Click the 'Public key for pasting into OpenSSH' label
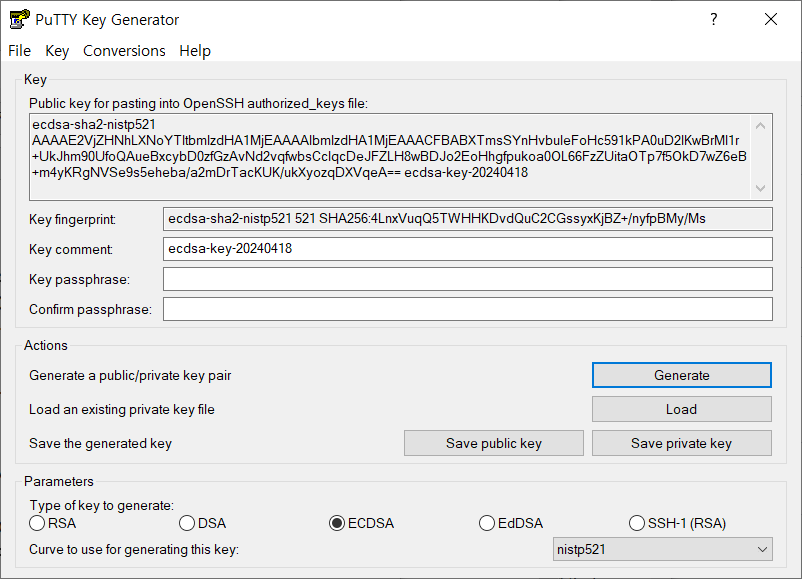 pos(198,103)
